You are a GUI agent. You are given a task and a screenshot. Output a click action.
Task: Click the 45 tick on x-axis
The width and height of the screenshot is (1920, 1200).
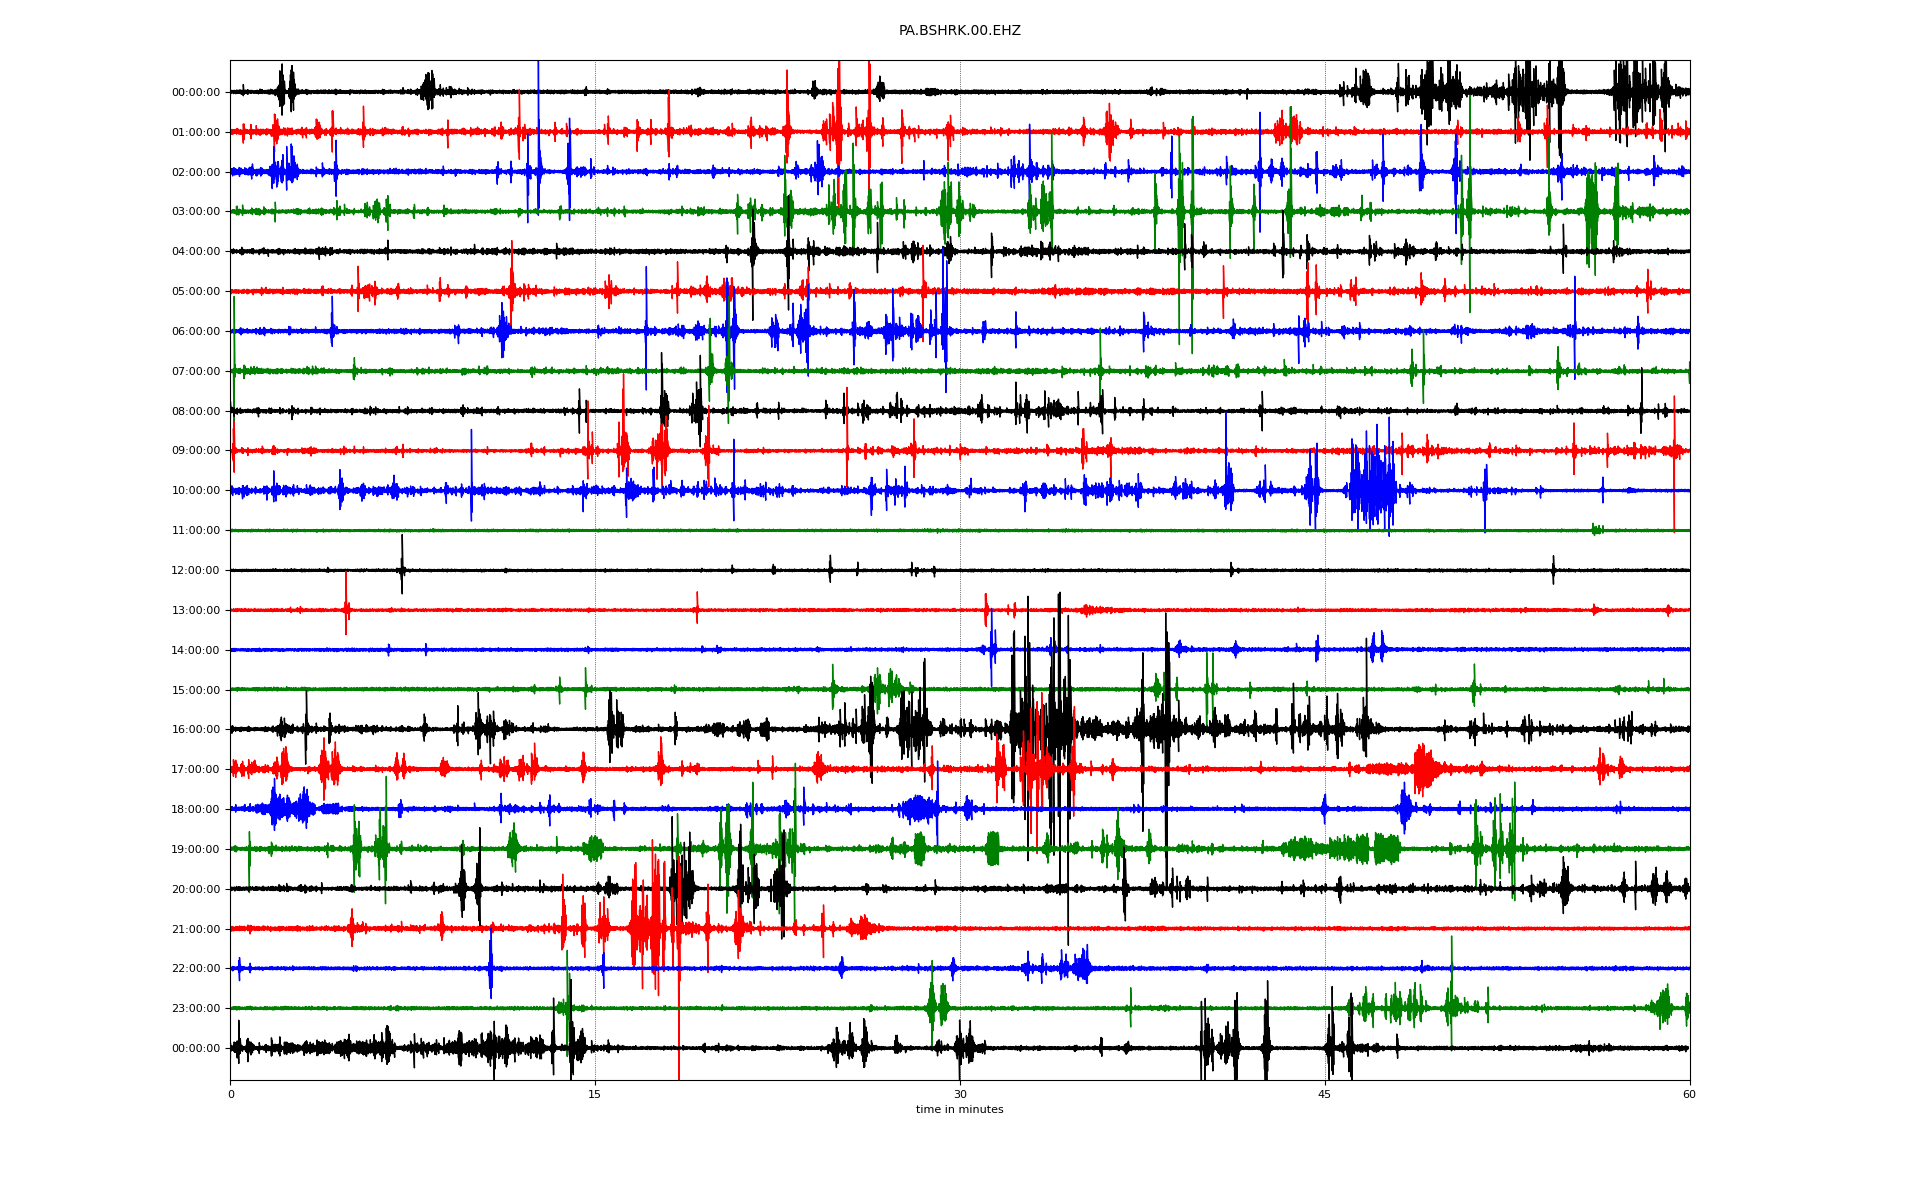(1325, 1095)
